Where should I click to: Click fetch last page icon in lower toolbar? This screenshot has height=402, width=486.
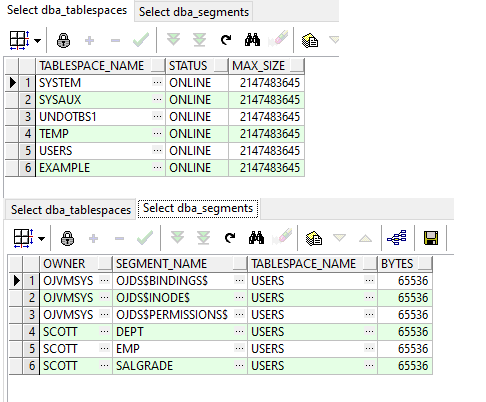203,238
